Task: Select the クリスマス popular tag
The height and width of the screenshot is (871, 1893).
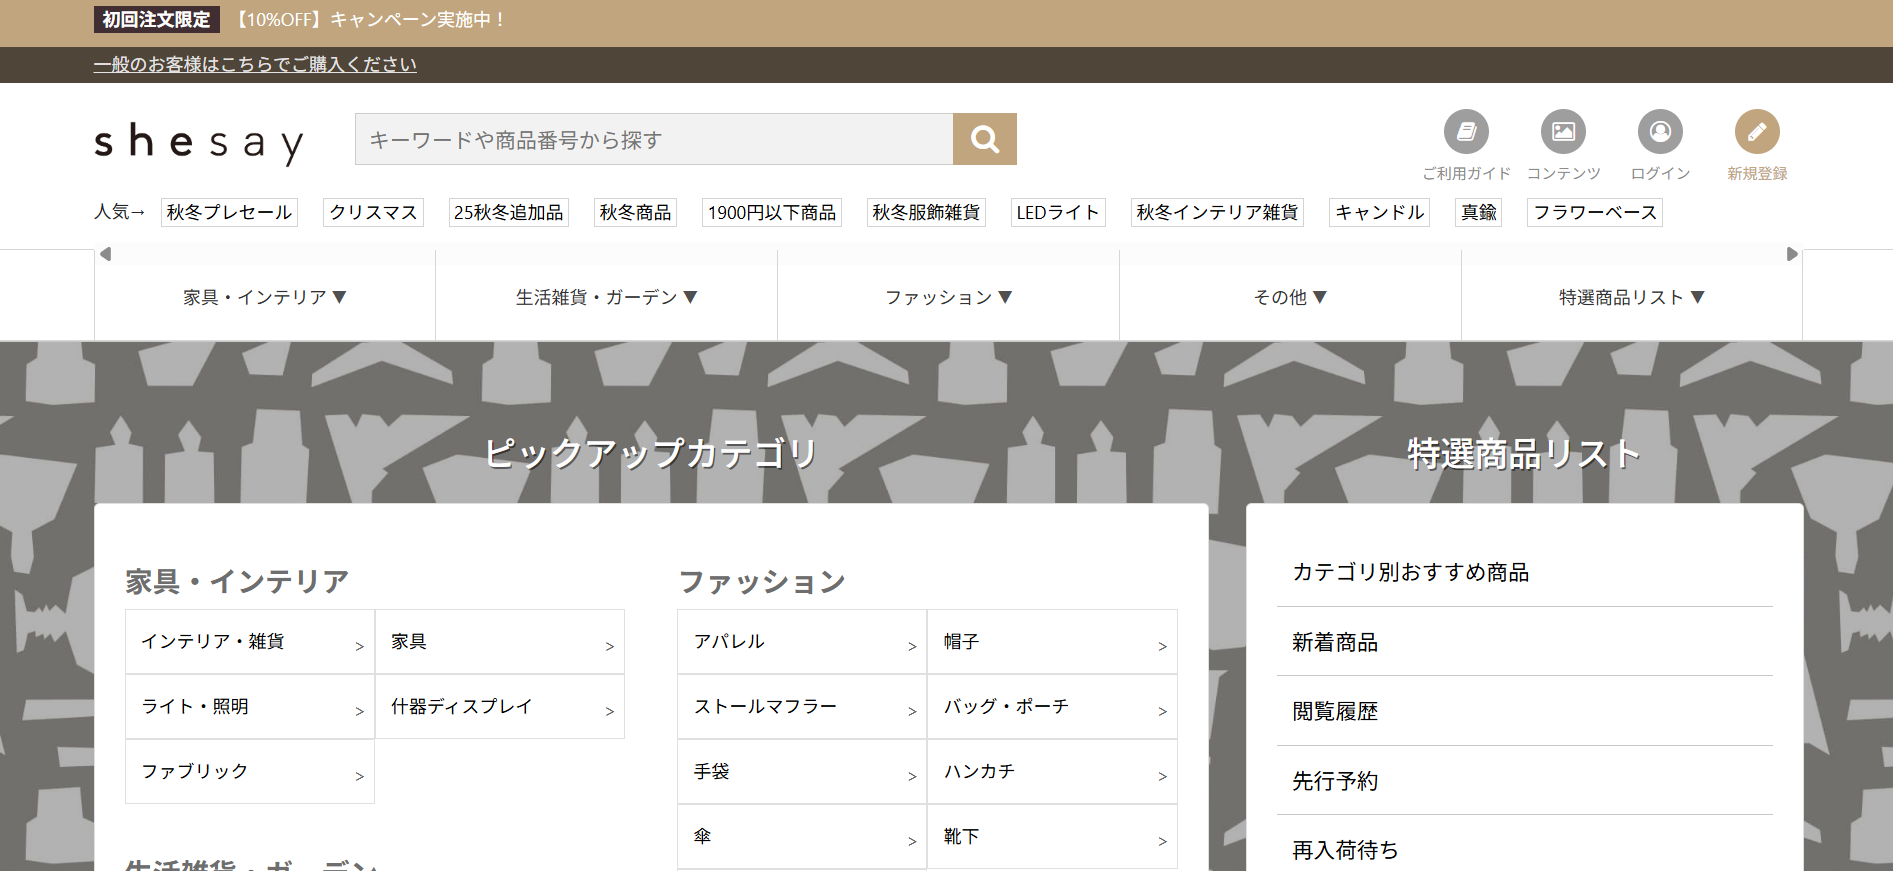Action: click(373, 212)
